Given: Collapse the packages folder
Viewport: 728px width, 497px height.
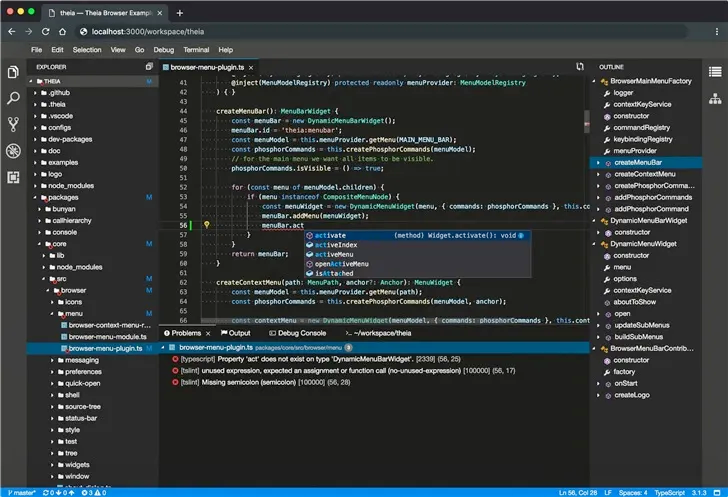Looking at the screenshot, I should tap(35, 197).
